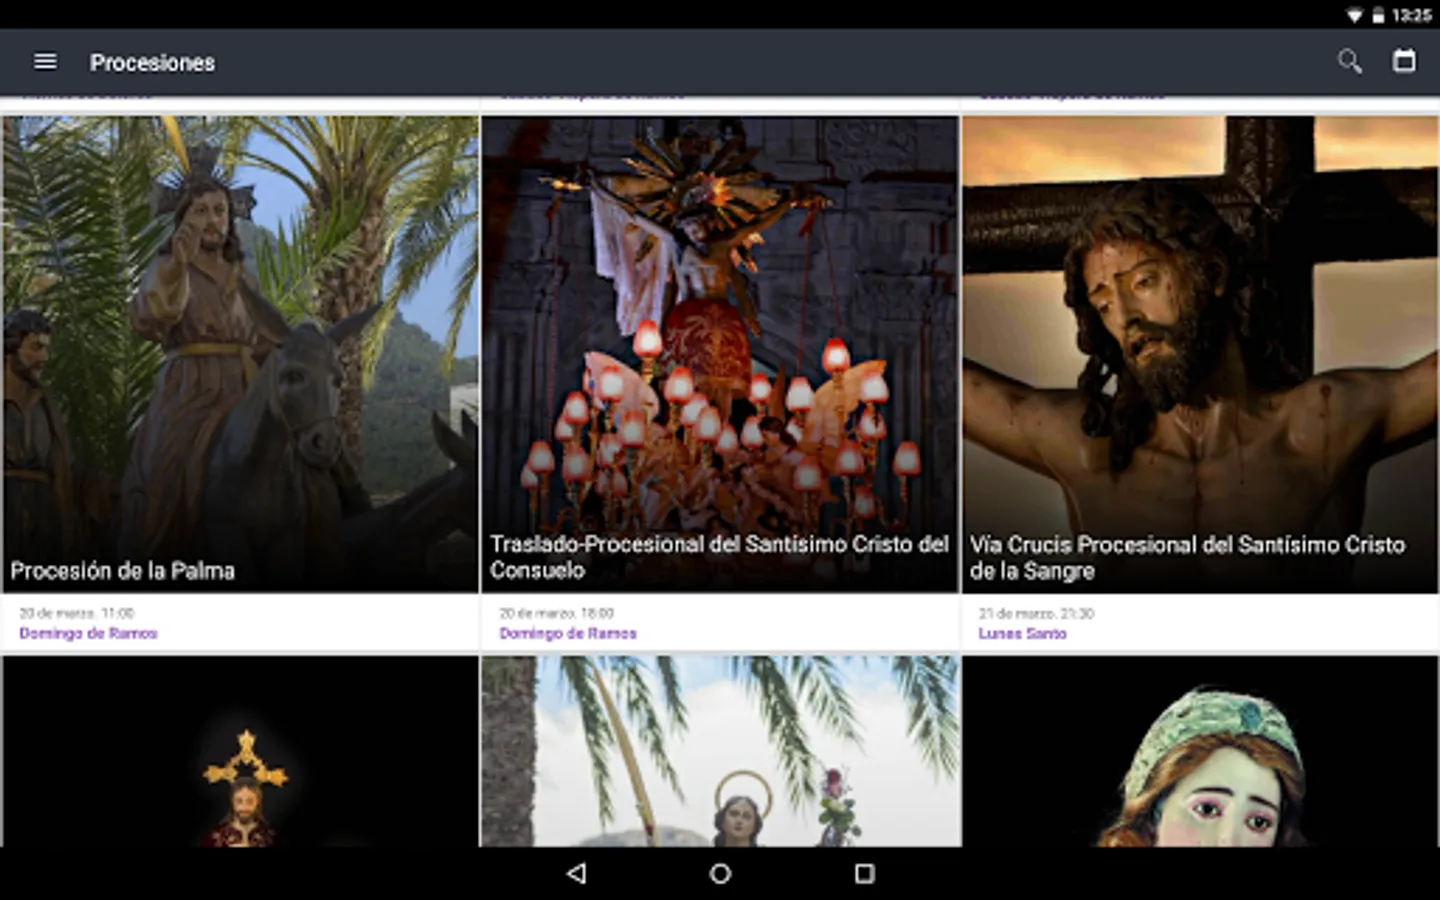Open the dark card with gold-crowned Christ
1440x900 pixels.
point(240,752)
